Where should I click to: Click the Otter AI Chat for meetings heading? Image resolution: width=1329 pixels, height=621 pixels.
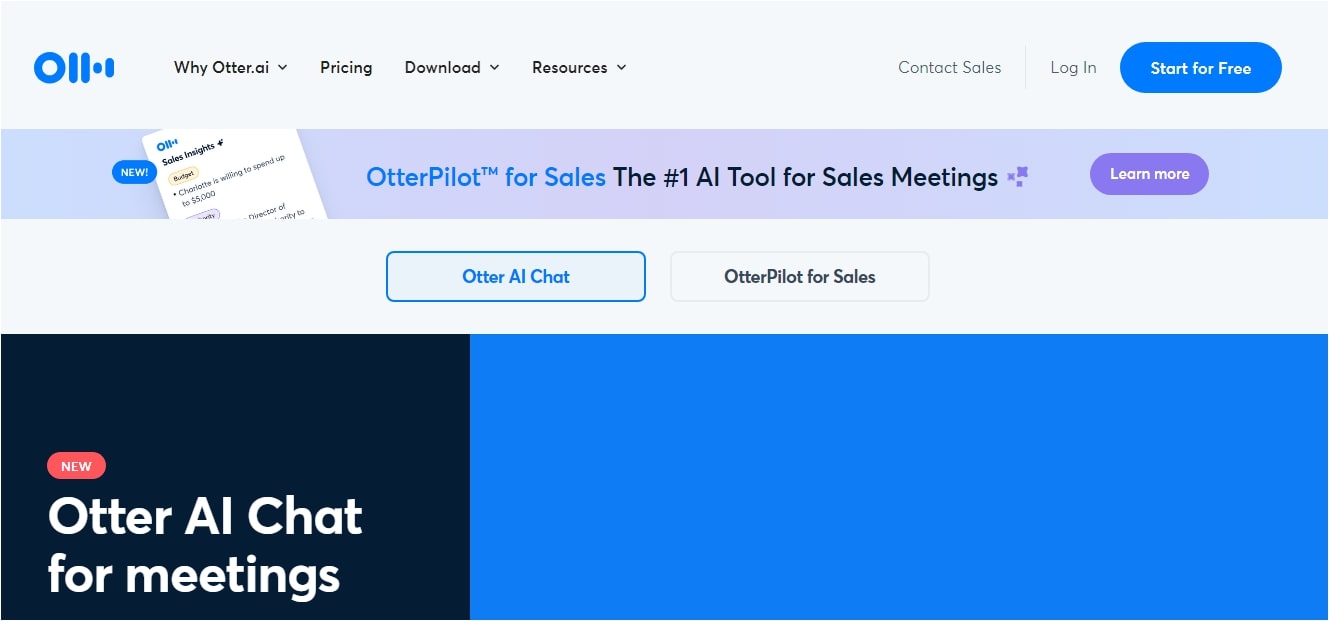[x=205, y=546]
